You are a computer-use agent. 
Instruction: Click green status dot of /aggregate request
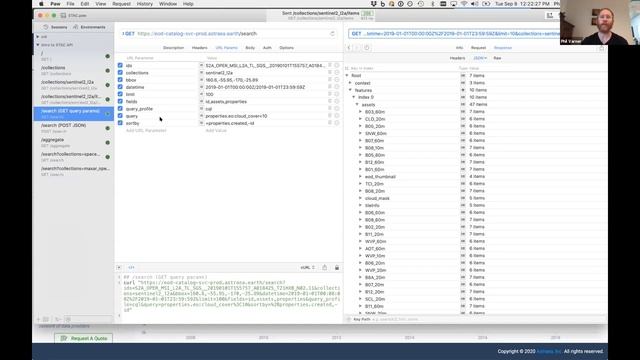107,142
